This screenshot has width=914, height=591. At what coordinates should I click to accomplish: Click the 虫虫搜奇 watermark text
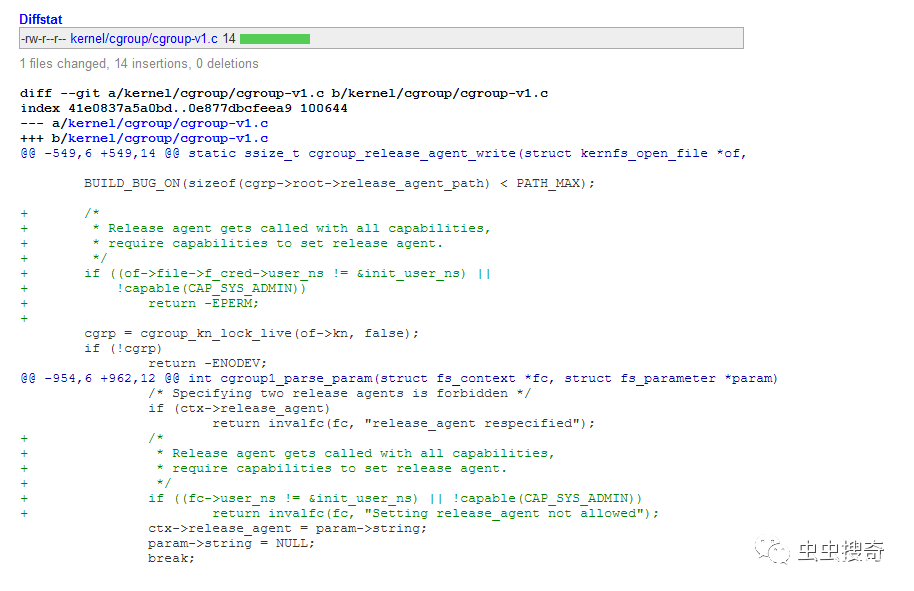(x=841, y=551)
